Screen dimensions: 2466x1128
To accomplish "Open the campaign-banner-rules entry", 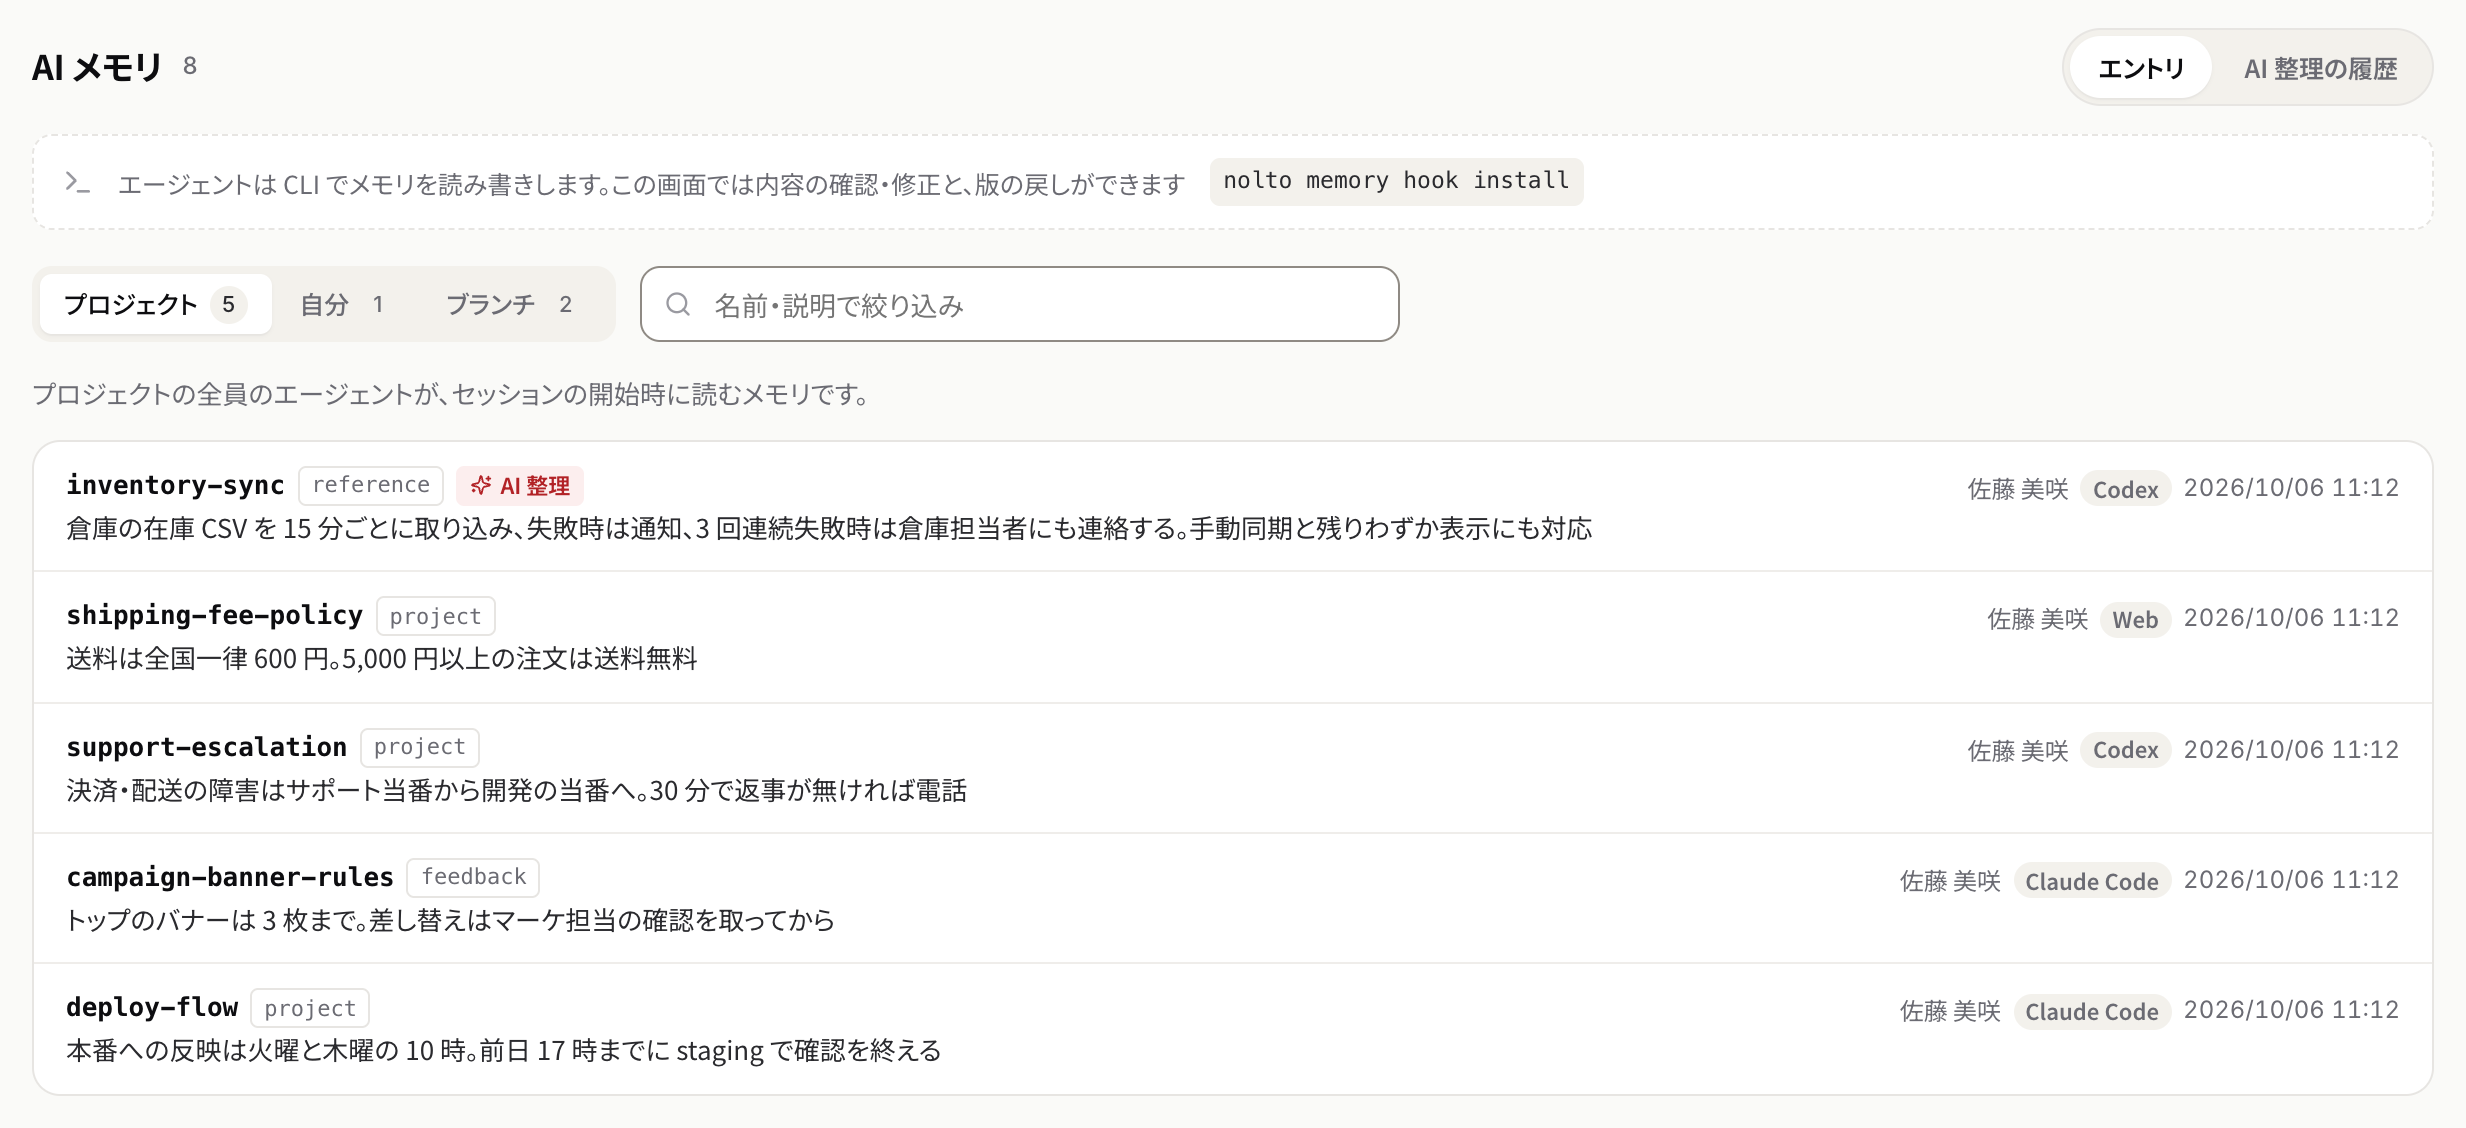I will pos(1232,898).
